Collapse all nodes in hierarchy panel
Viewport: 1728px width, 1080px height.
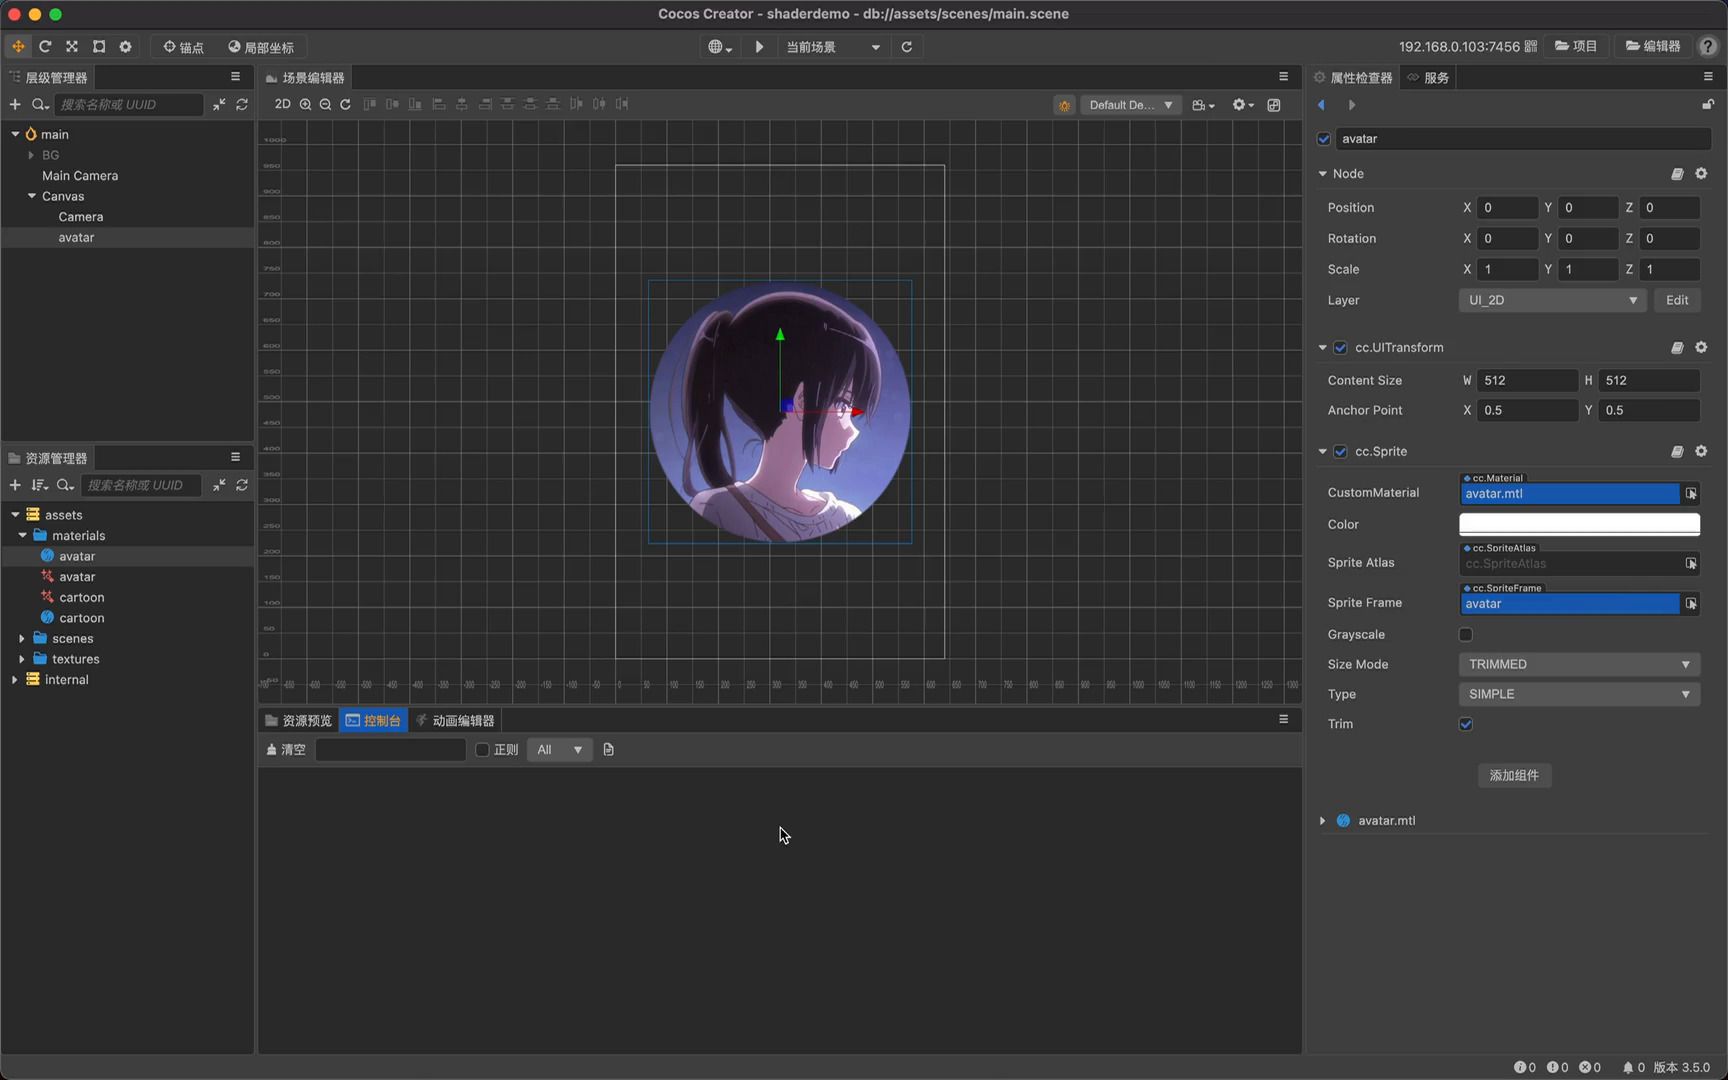[219, 104]
